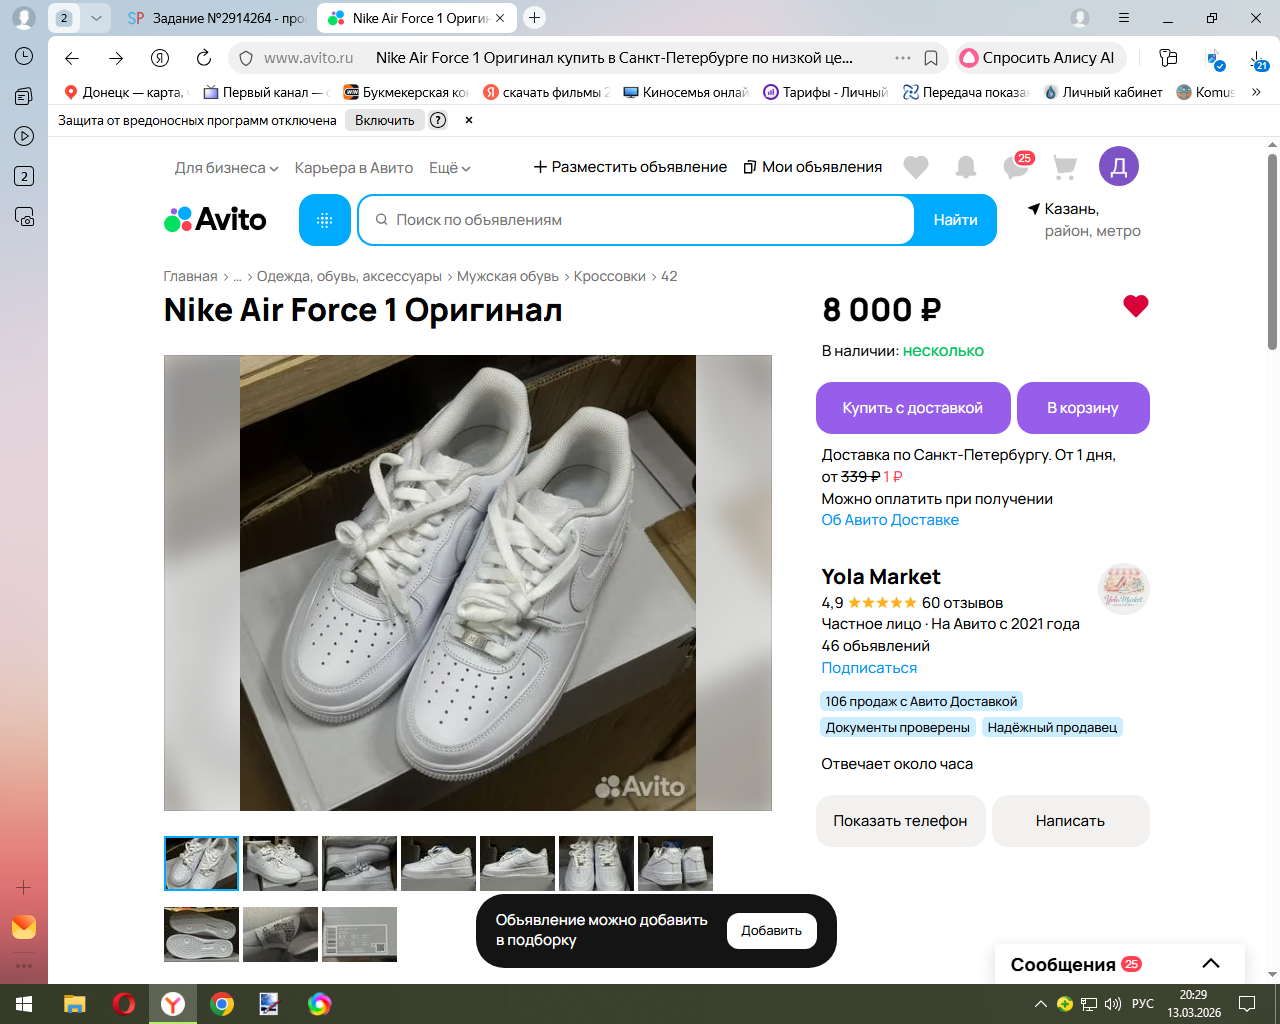Open Windows Start menu
Image resolution: width=1280 pixels, height=1024 pixels.
click(24, 1004)
